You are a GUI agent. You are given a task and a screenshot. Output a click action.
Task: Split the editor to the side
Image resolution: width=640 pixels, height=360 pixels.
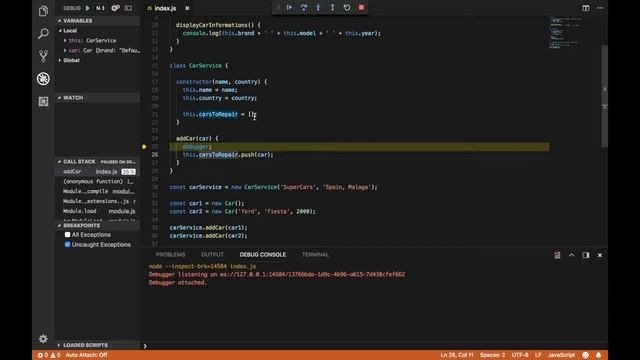pyautogui.click(x=586, y=8)
